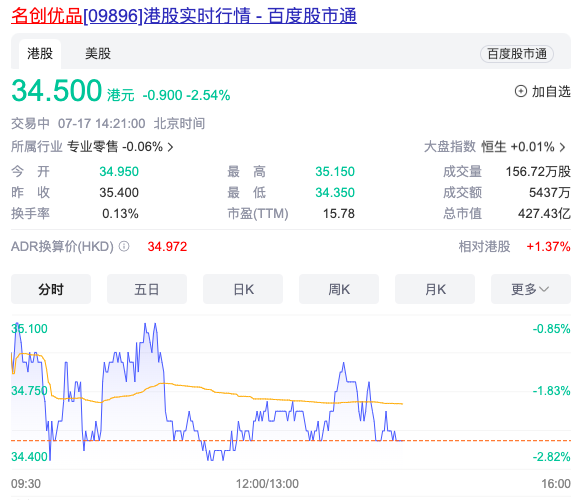582x500 pixels.
Task: Click the 最高 value 35.150
Action: pos(335,171)
